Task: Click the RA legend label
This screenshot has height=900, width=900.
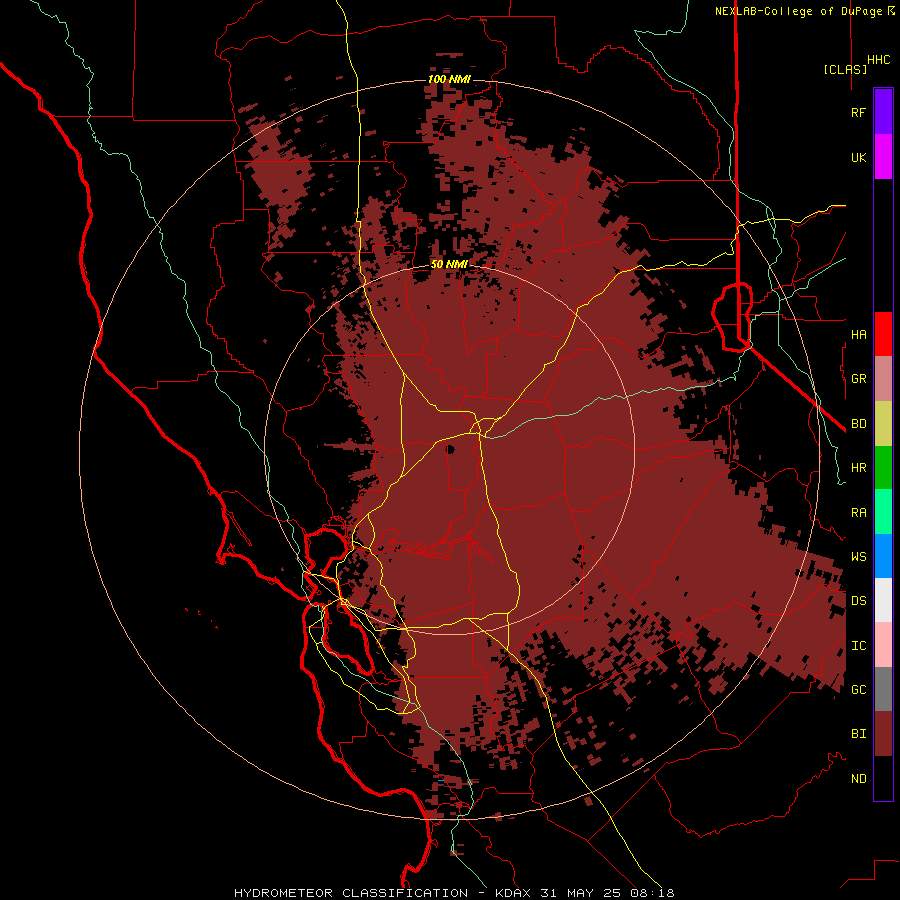Action: click(x=859, y=512)
